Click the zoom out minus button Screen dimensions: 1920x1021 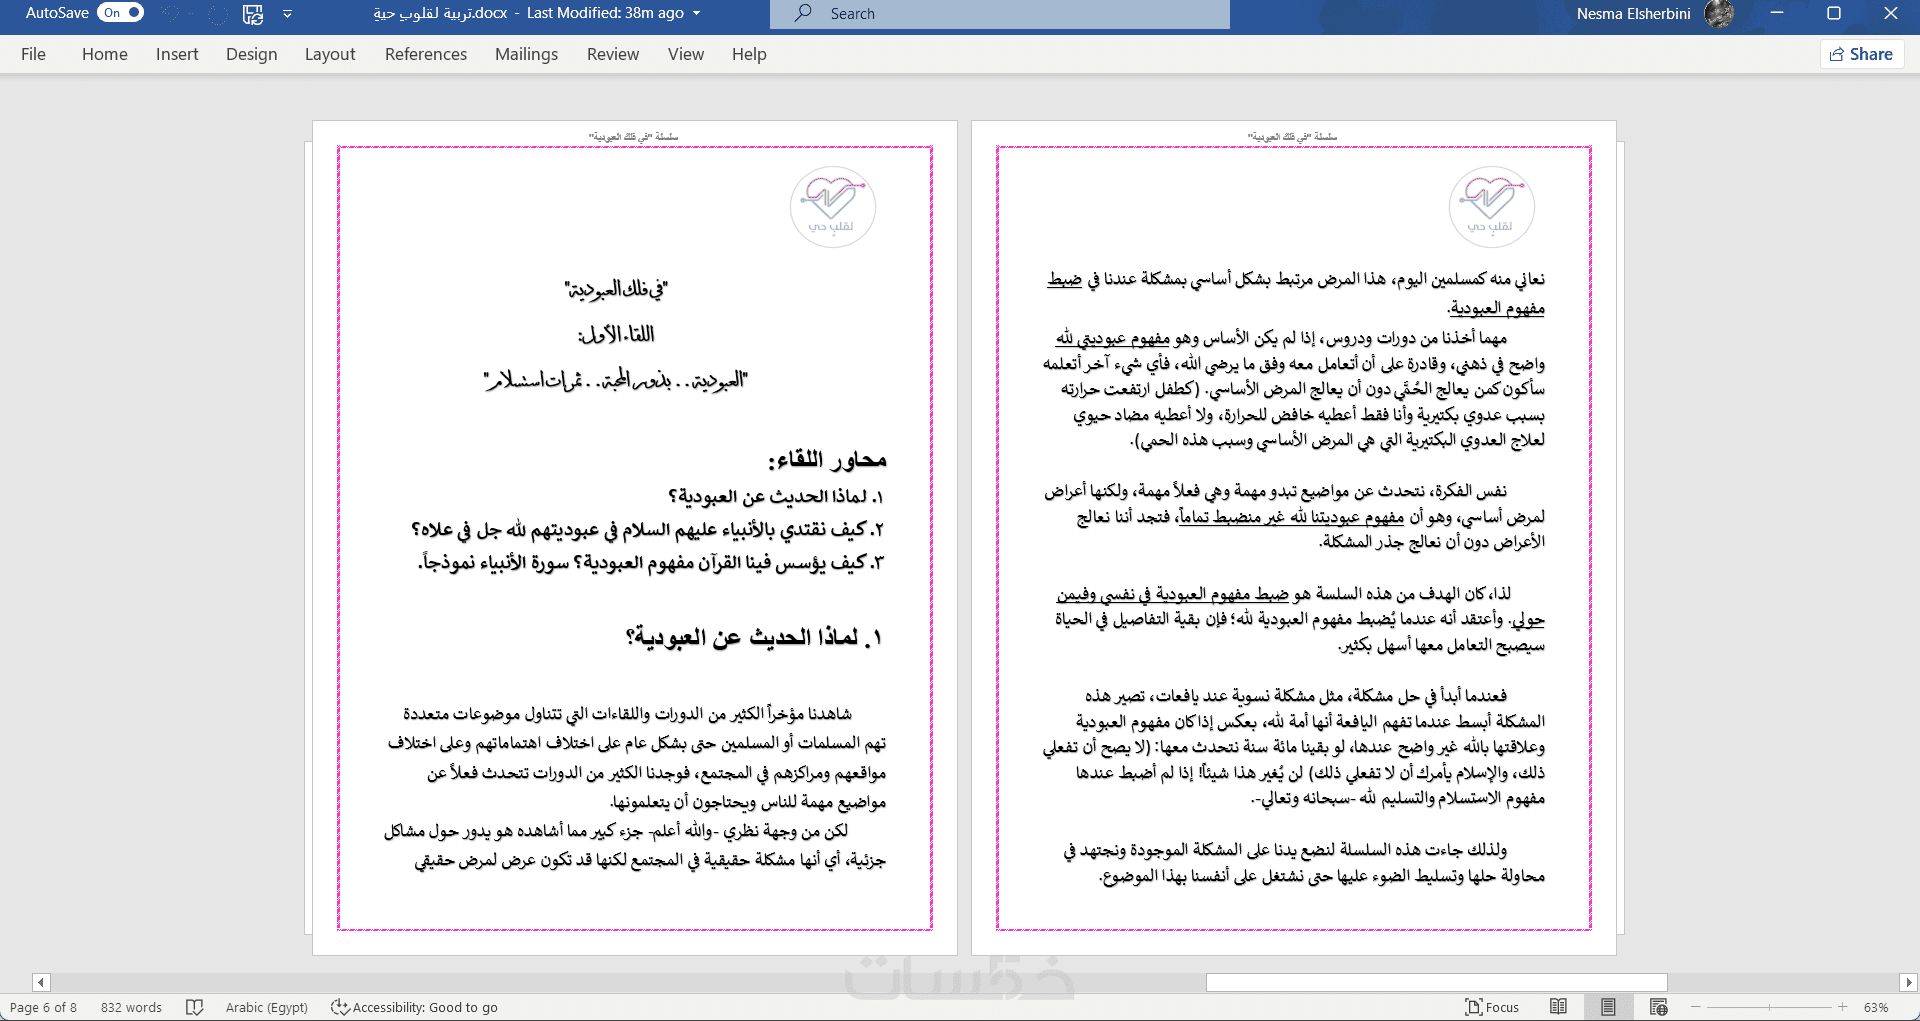pos(1696,1007)
